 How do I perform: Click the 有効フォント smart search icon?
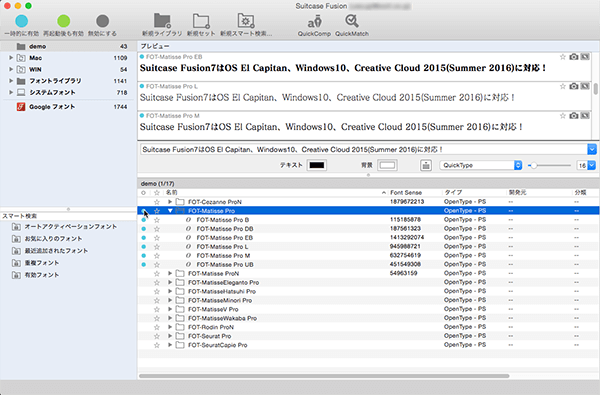click(16, 275)
